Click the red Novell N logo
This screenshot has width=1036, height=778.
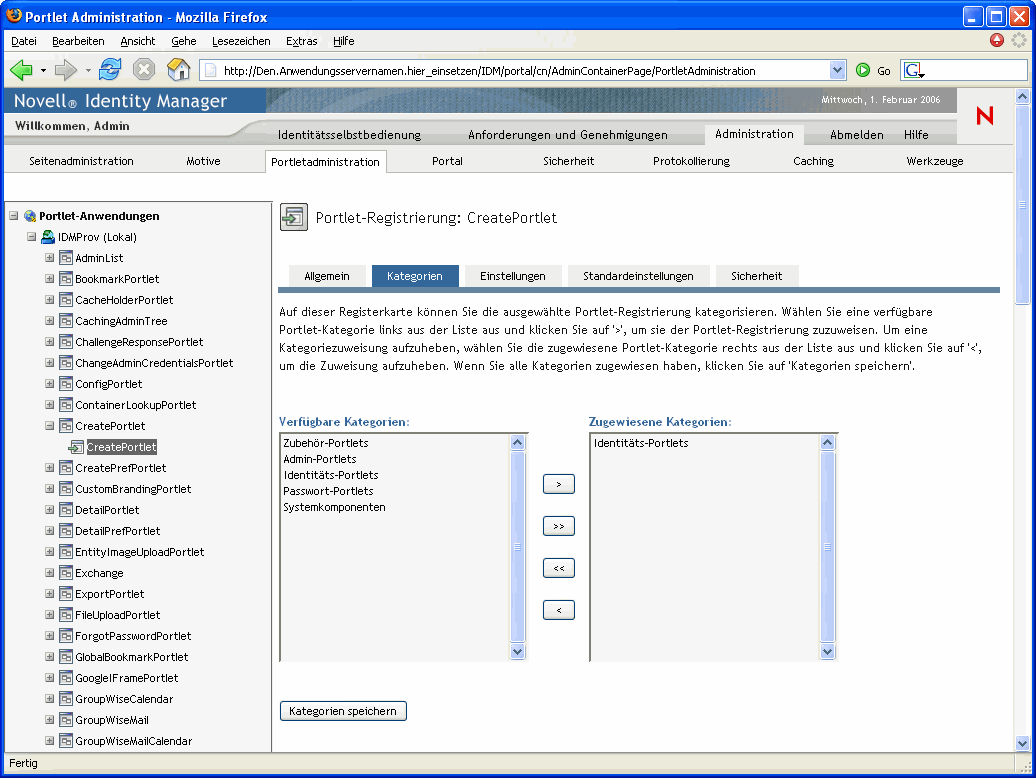click(984, 116)
